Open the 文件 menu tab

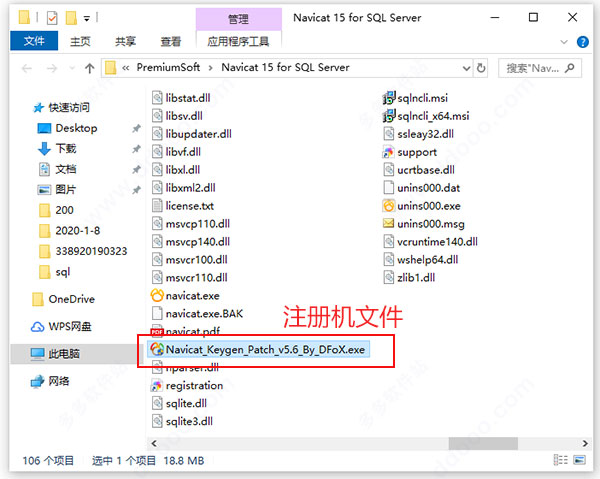tap(34, 41)
